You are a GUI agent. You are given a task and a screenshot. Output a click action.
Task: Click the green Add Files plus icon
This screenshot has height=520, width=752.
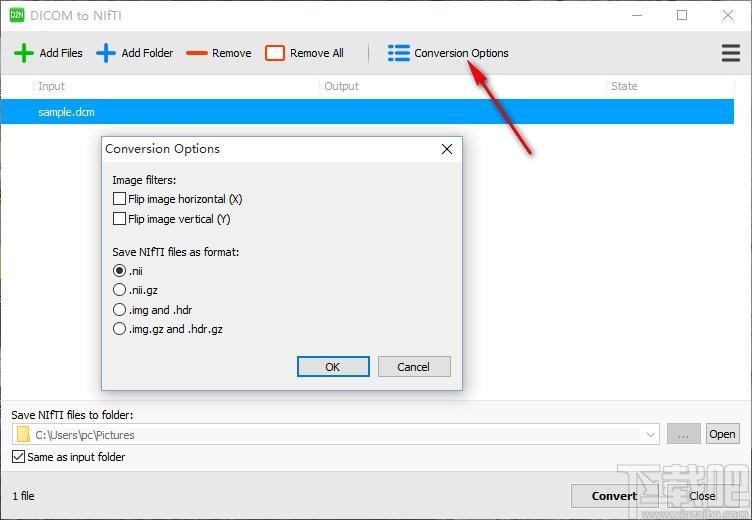coord(24,53)
